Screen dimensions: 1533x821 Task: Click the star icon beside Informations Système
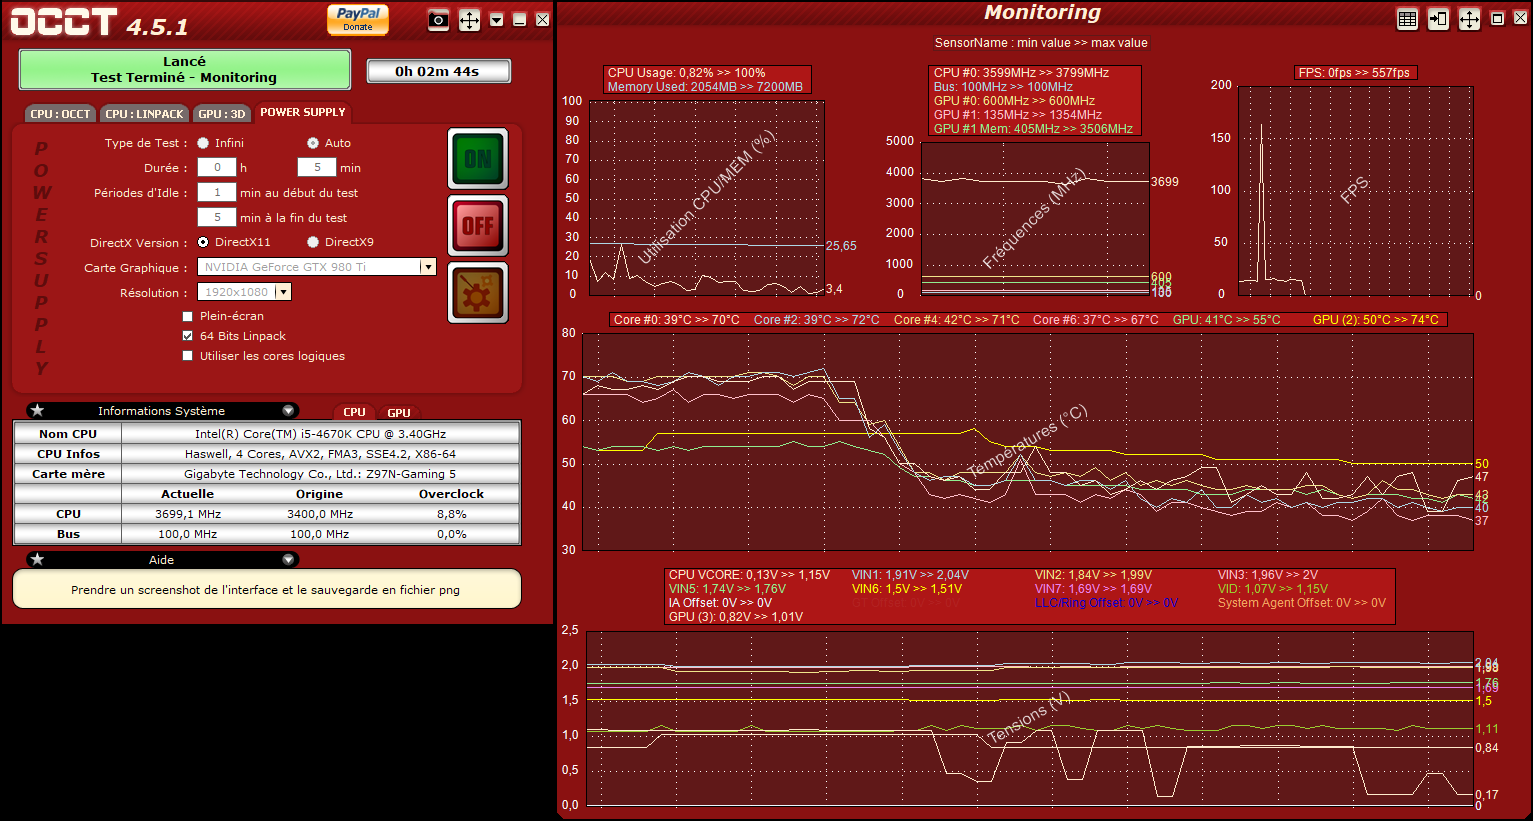(37, 411)
